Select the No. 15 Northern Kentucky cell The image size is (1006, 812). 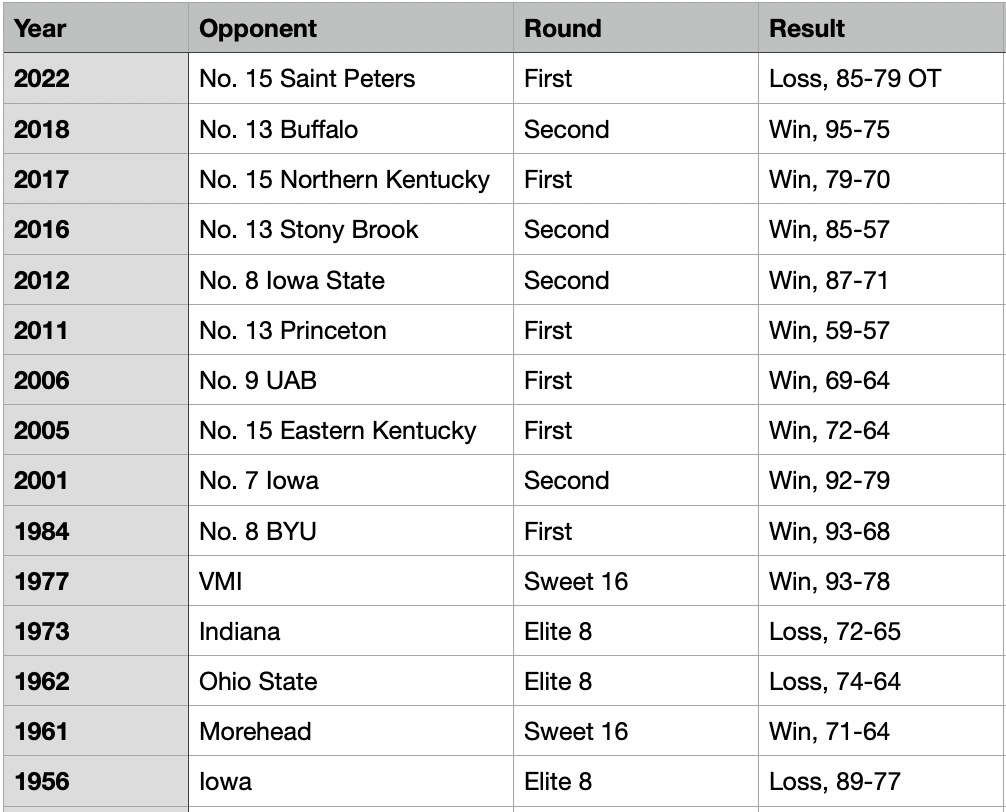click(351, 179)
